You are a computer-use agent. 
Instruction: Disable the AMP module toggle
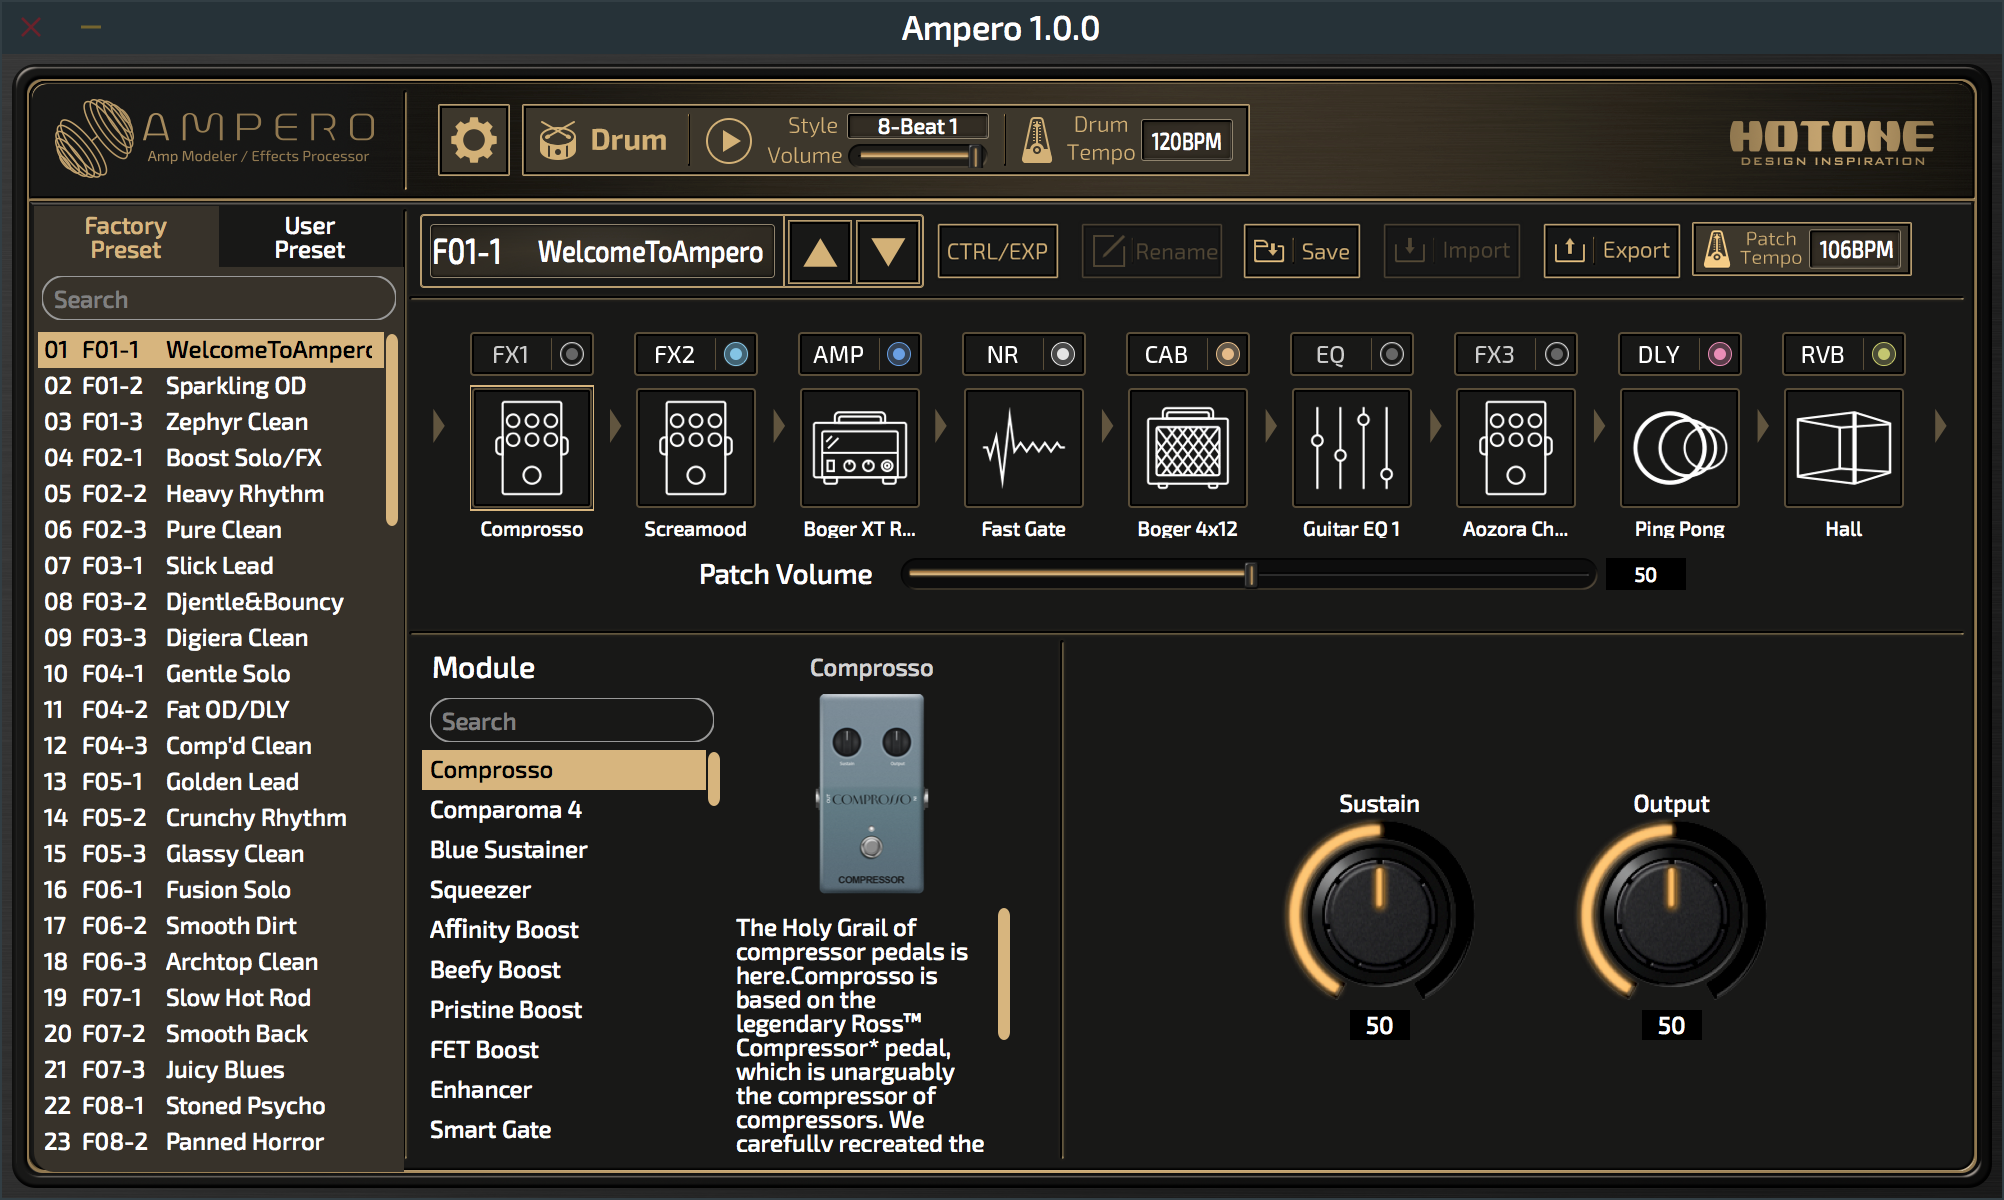pyautogui.click(x=899, y=354)
